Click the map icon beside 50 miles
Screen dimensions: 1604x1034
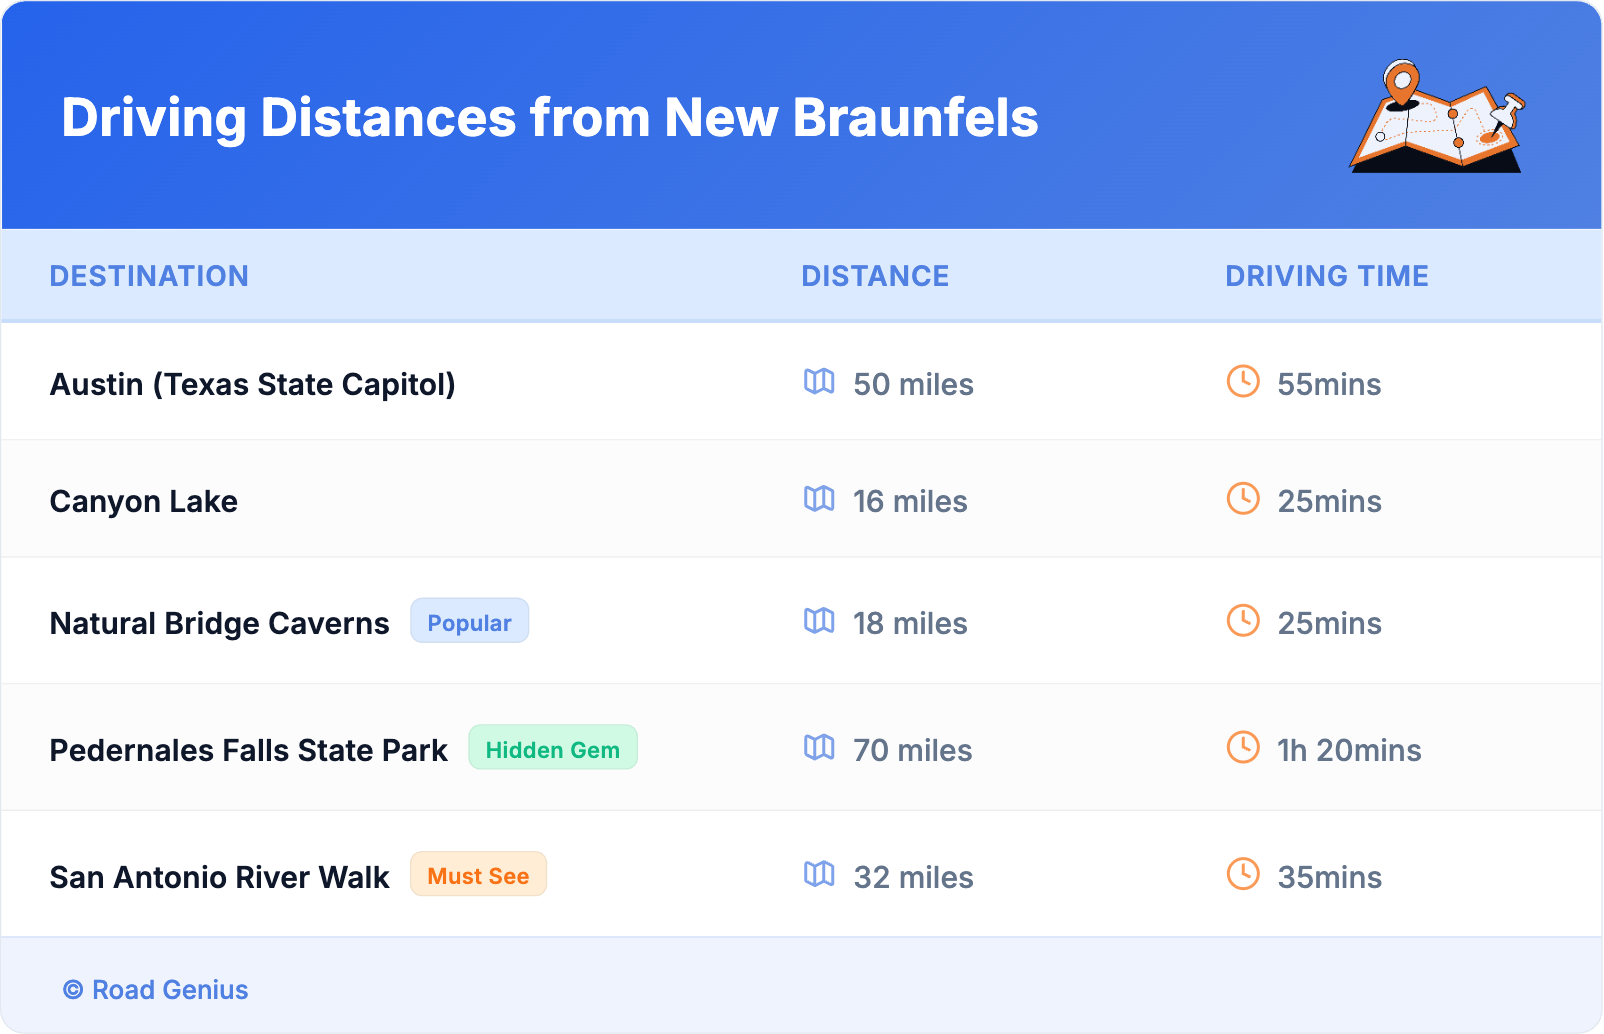(x=819, y=382)
